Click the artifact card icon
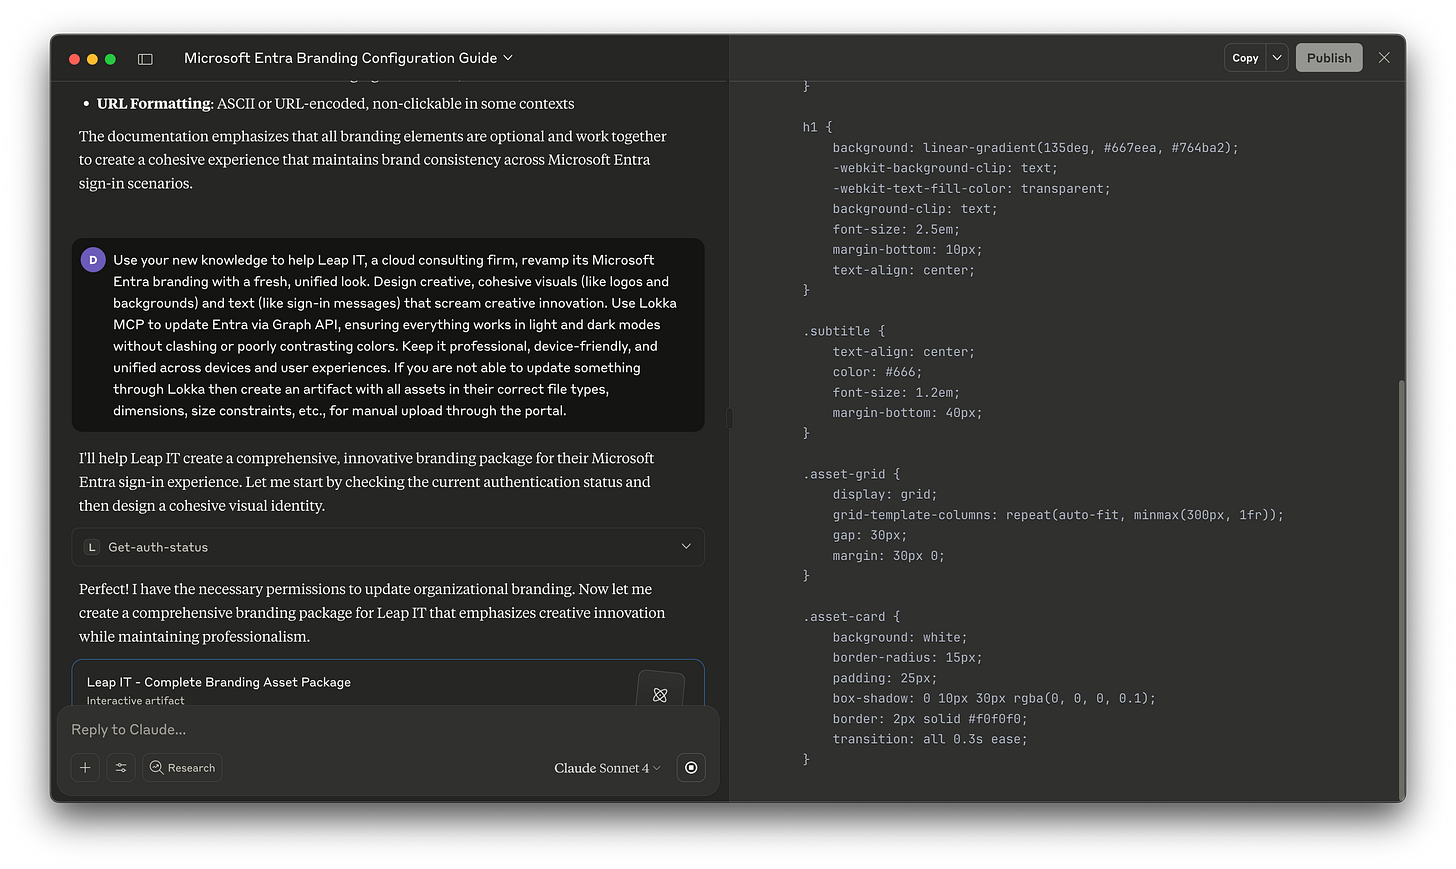This screenshot has height=869, width=1456. pos(660,692)
